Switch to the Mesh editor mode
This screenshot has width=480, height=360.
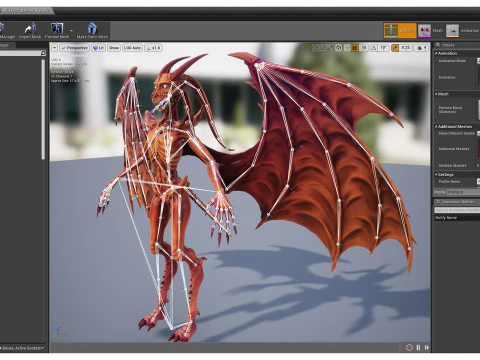(430, 31)
